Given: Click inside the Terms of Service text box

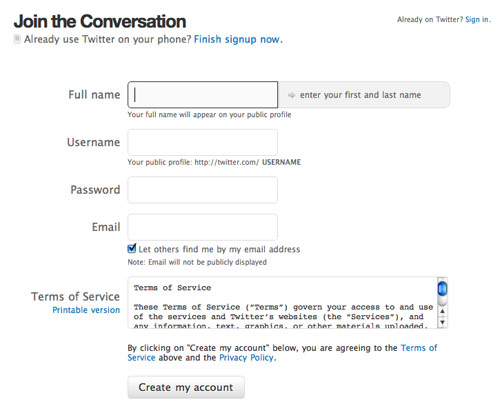Looking at the screenshot, I should coord(283,302).
